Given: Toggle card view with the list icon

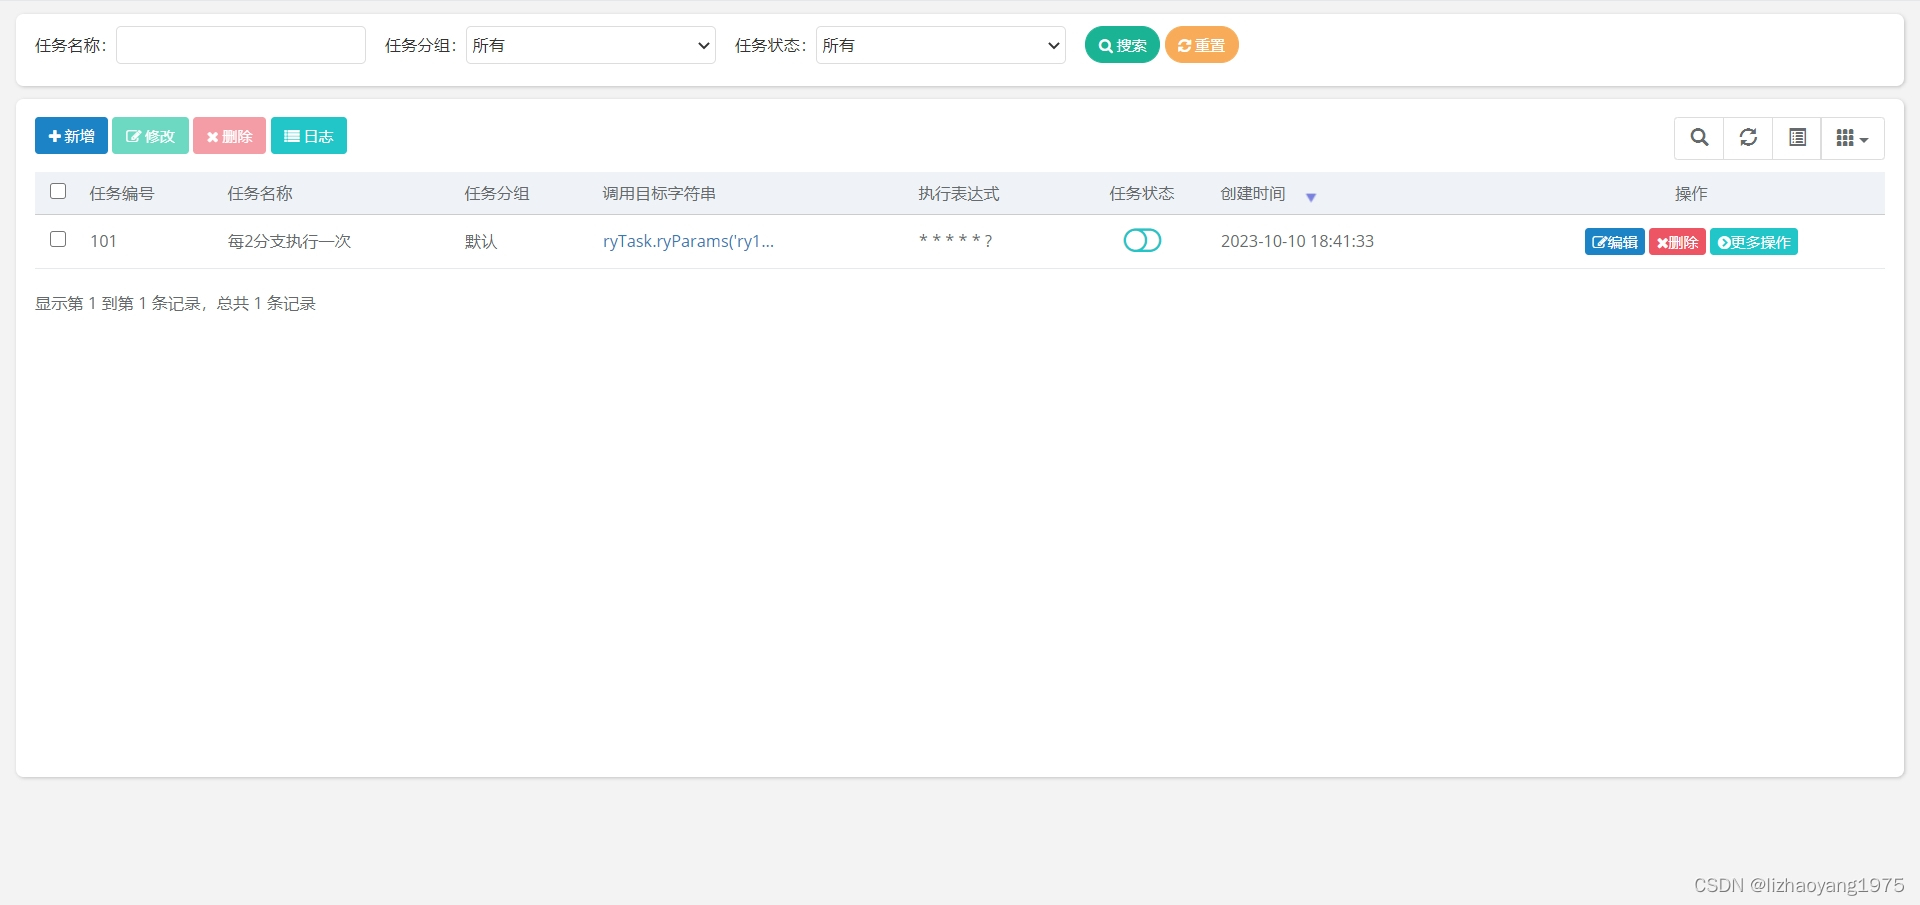Looking at the screenshot, I should pyautogui.click(x=1797, y=138).
